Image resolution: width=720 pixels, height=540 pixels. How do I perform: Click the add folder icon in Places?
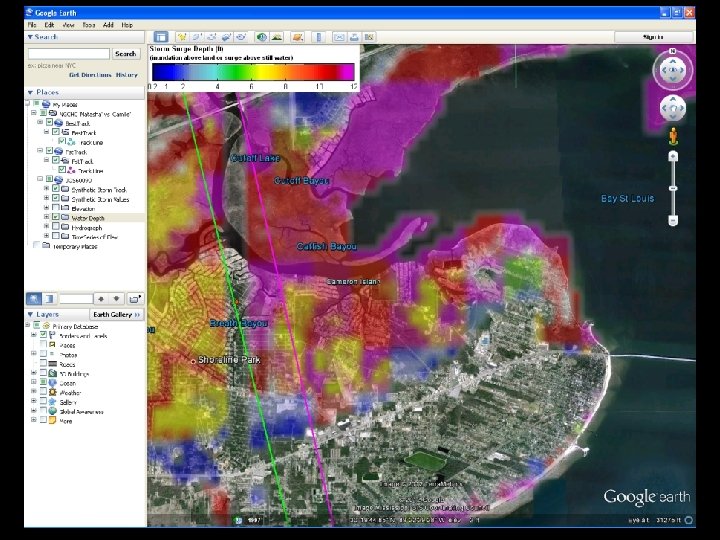(135, 299)
